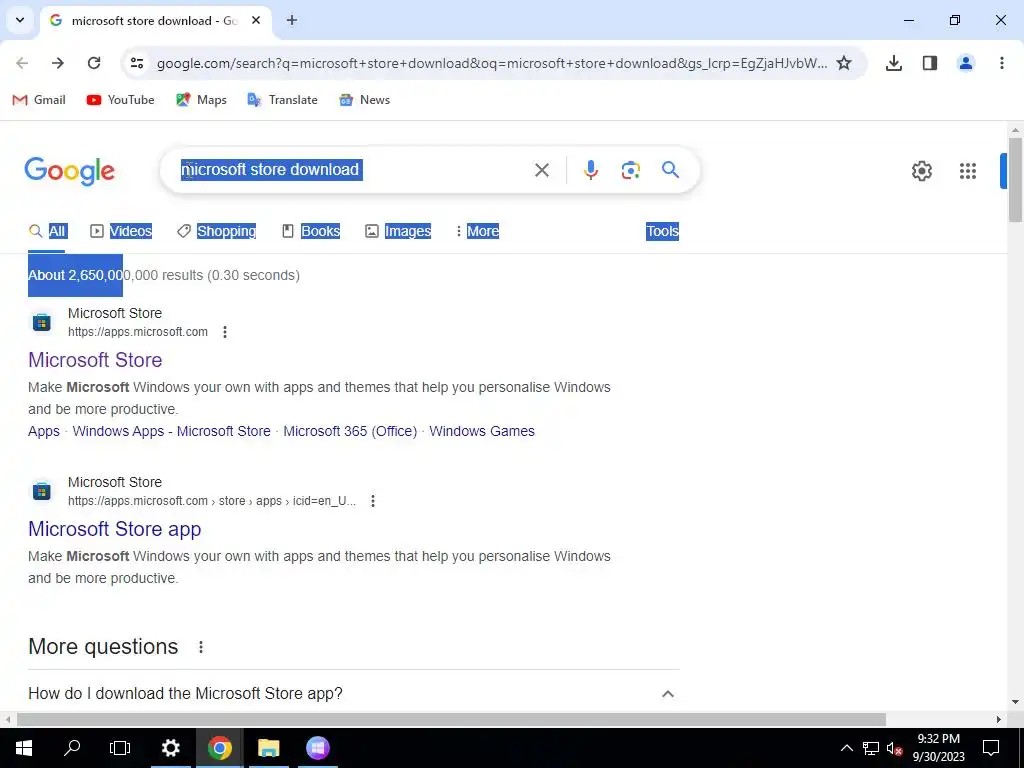This screenshot has height=768, width=1024.
Task: Select the All results tab
Action: tap(46, 231)
